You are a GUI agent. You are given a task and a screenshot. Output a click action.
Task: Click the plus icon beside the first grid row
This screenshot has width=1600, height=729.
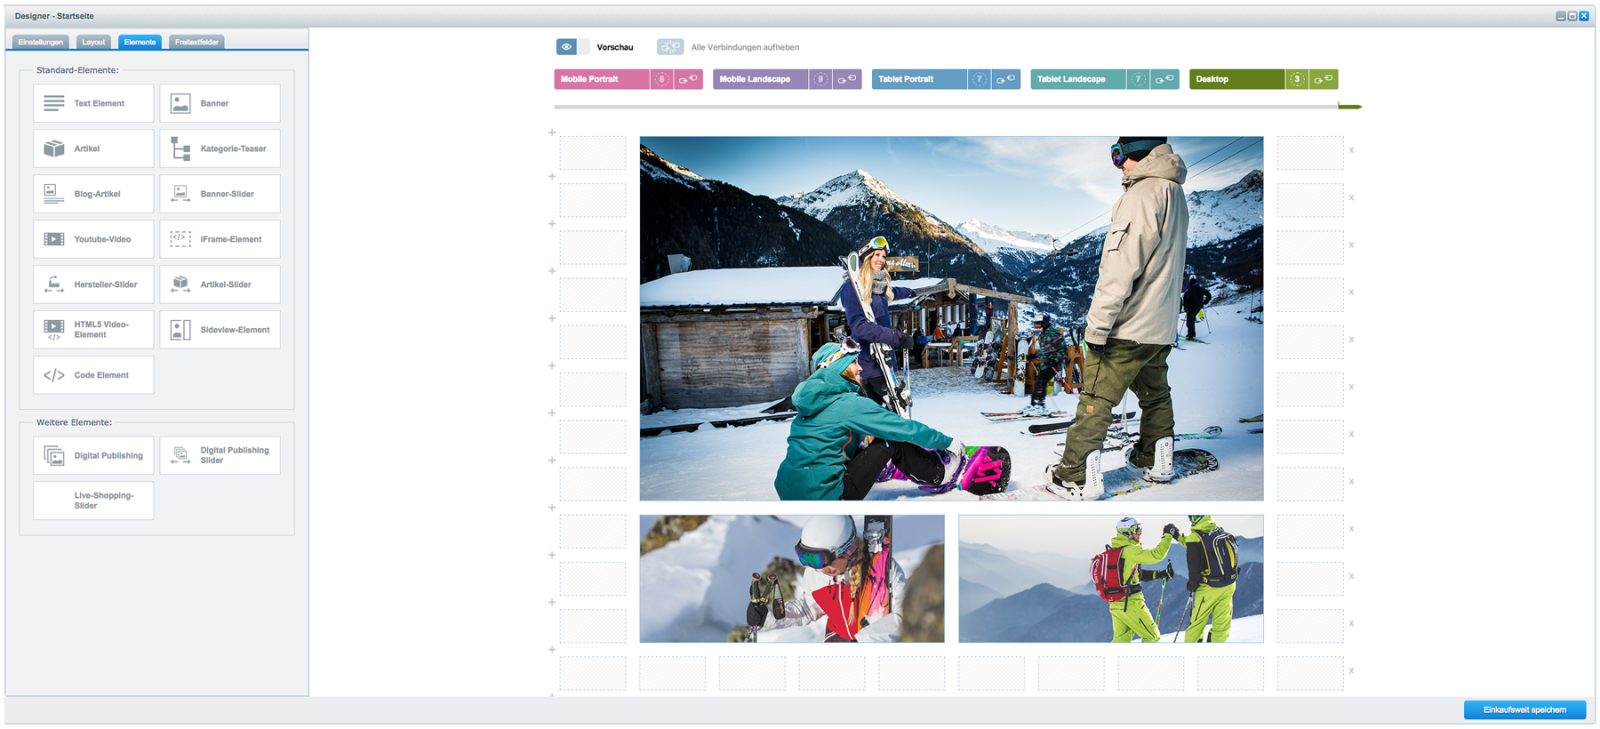pos(552,132)
